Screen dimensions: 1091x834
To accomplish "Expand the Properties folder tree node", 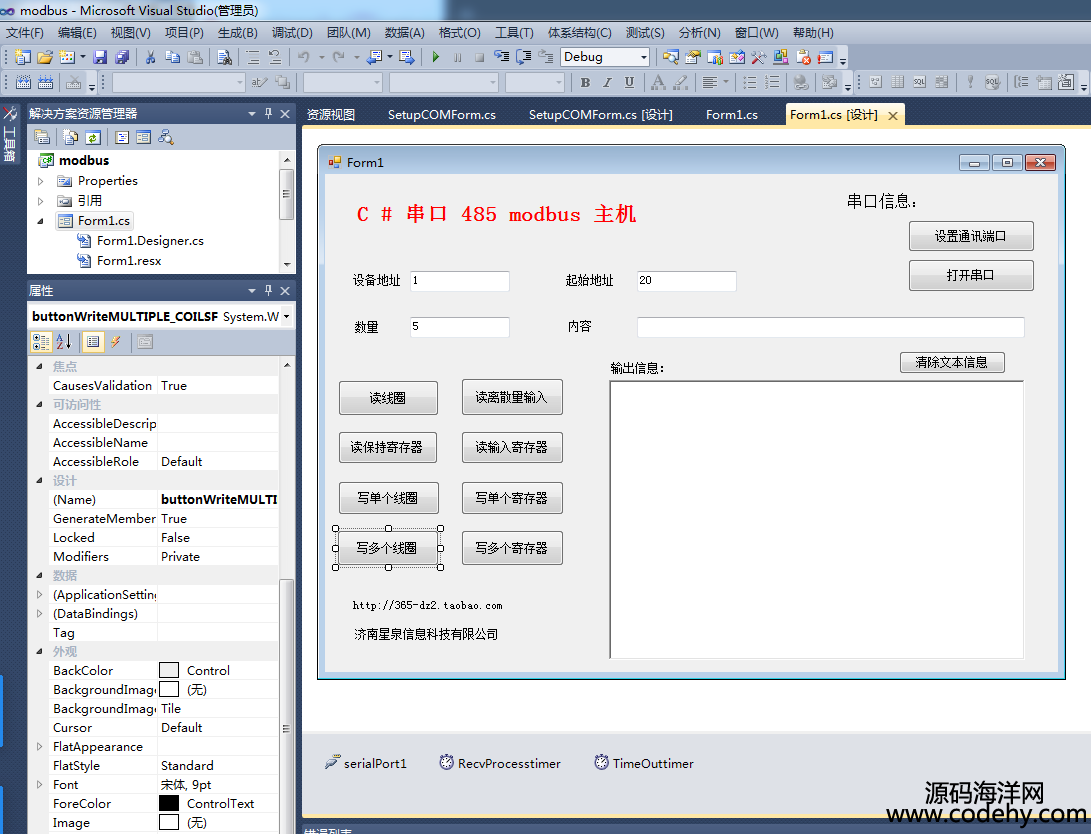I will [41, 181].
